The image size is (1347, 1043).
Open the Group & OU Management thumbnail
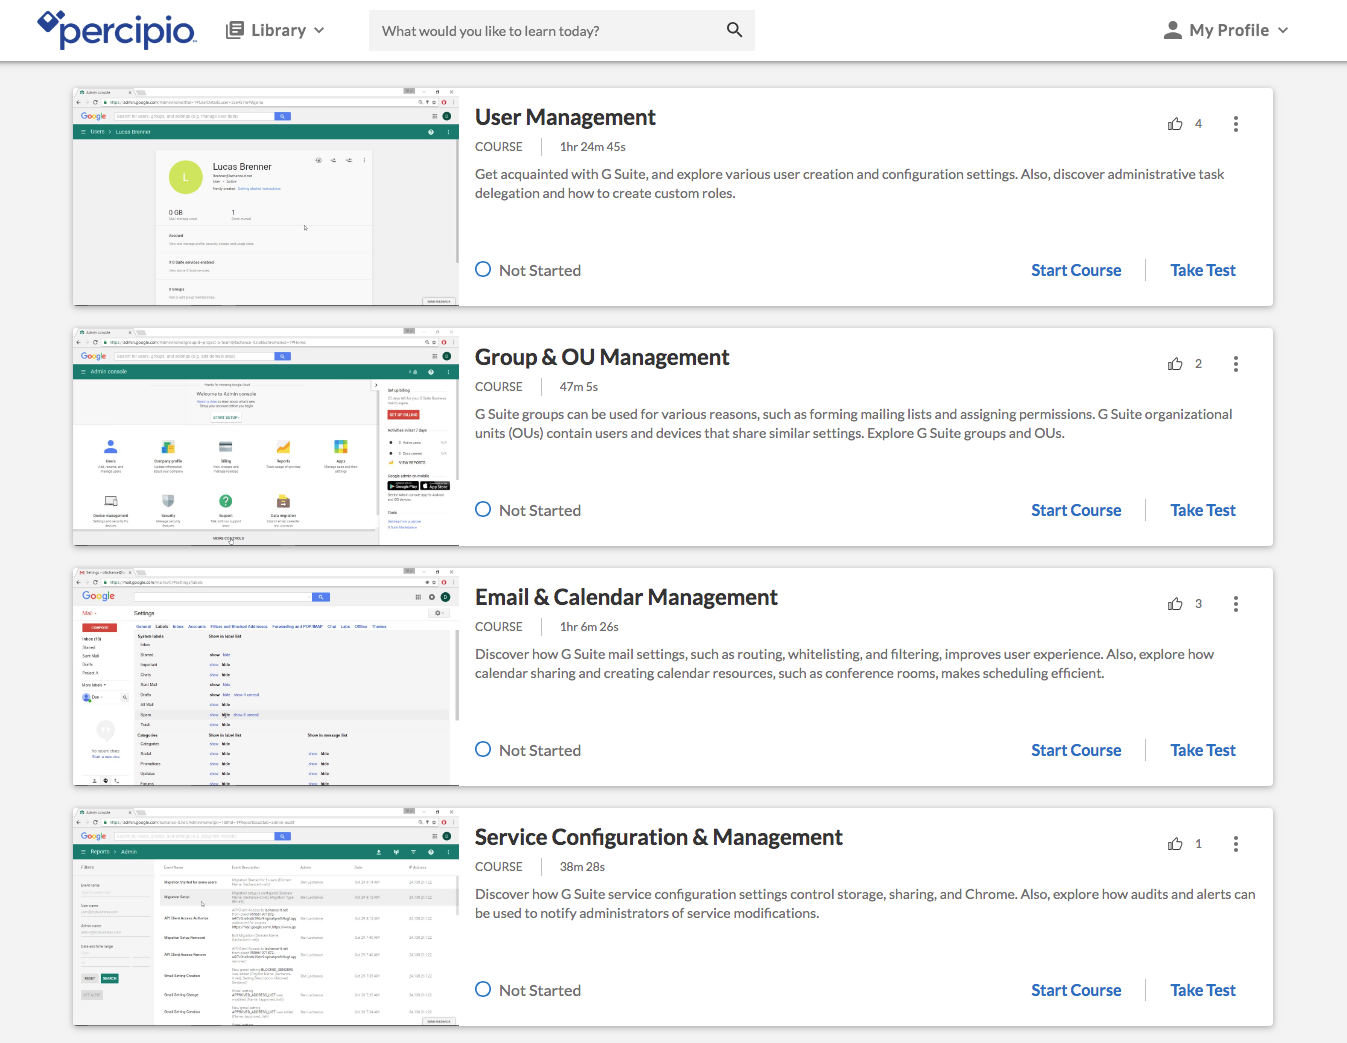(x=265, y=437)
